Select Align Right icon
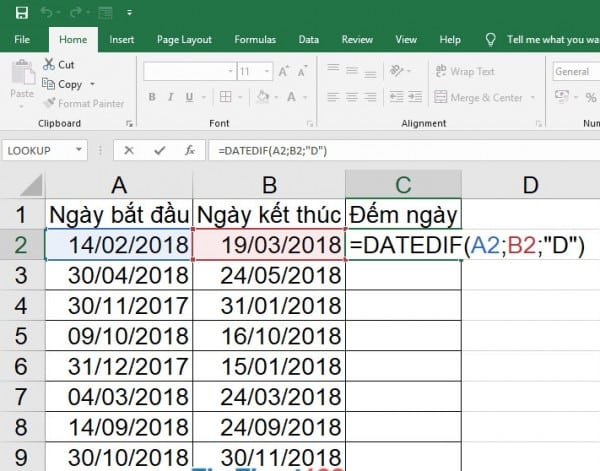Image resolution: width=600 pixels, height=471 pixels. tap(370, 97)
